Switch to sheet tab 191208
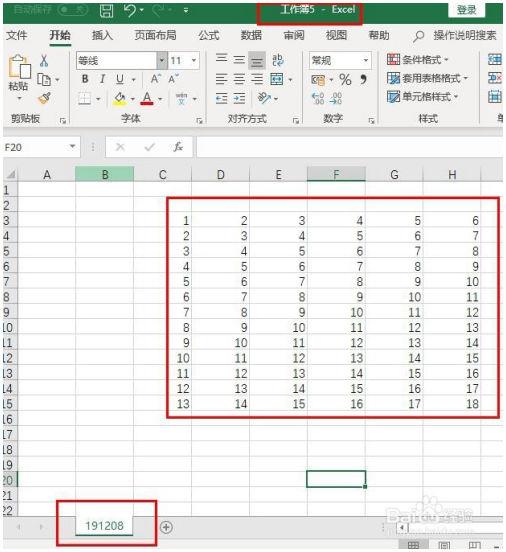 pos(104,526)
